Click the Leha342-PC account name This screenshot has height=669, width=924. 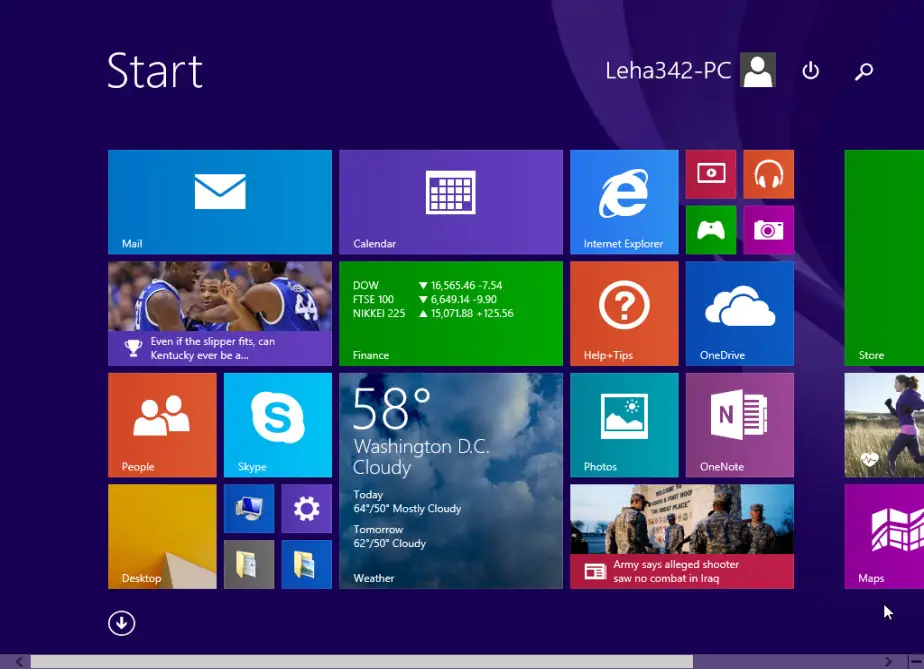pyautogui.click(x=668, y=71)
